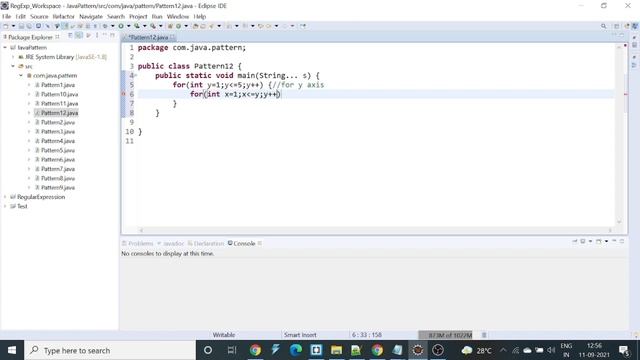The image size is (640, 360).
Task: Open the New dropdown arrow beside the New icon
Action: pyautogui.click(x=13, y=26)
